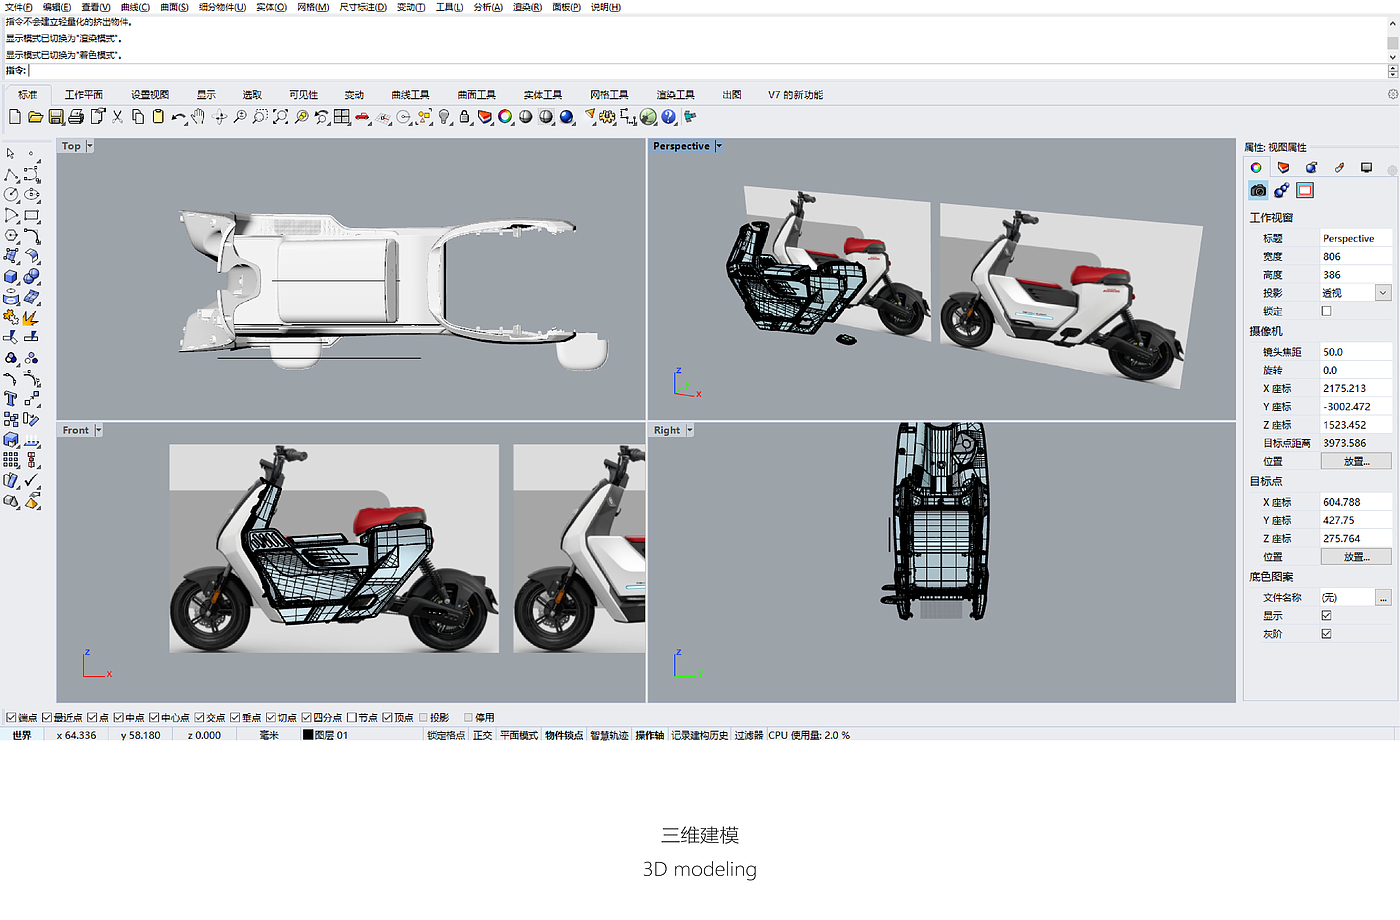This screenshot has width=1400, height=920.
Task: Enable the 节点 osnap checkbox
Action: coord(352,718)
